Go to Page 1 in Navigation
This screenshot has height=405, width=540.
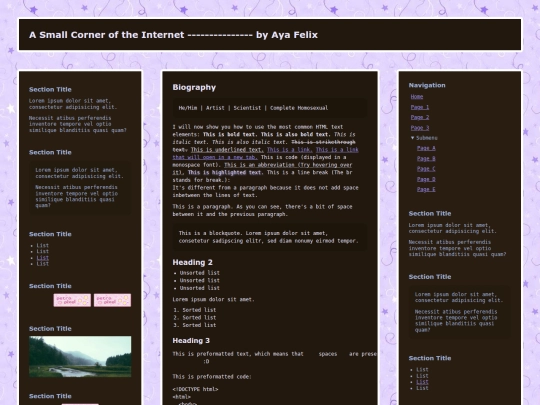tap(419, 107)
